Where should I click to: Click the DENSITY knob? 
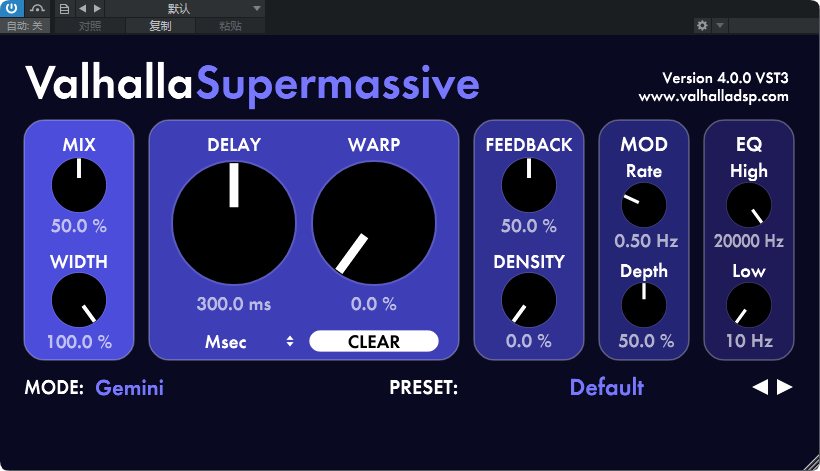[529, 300]
